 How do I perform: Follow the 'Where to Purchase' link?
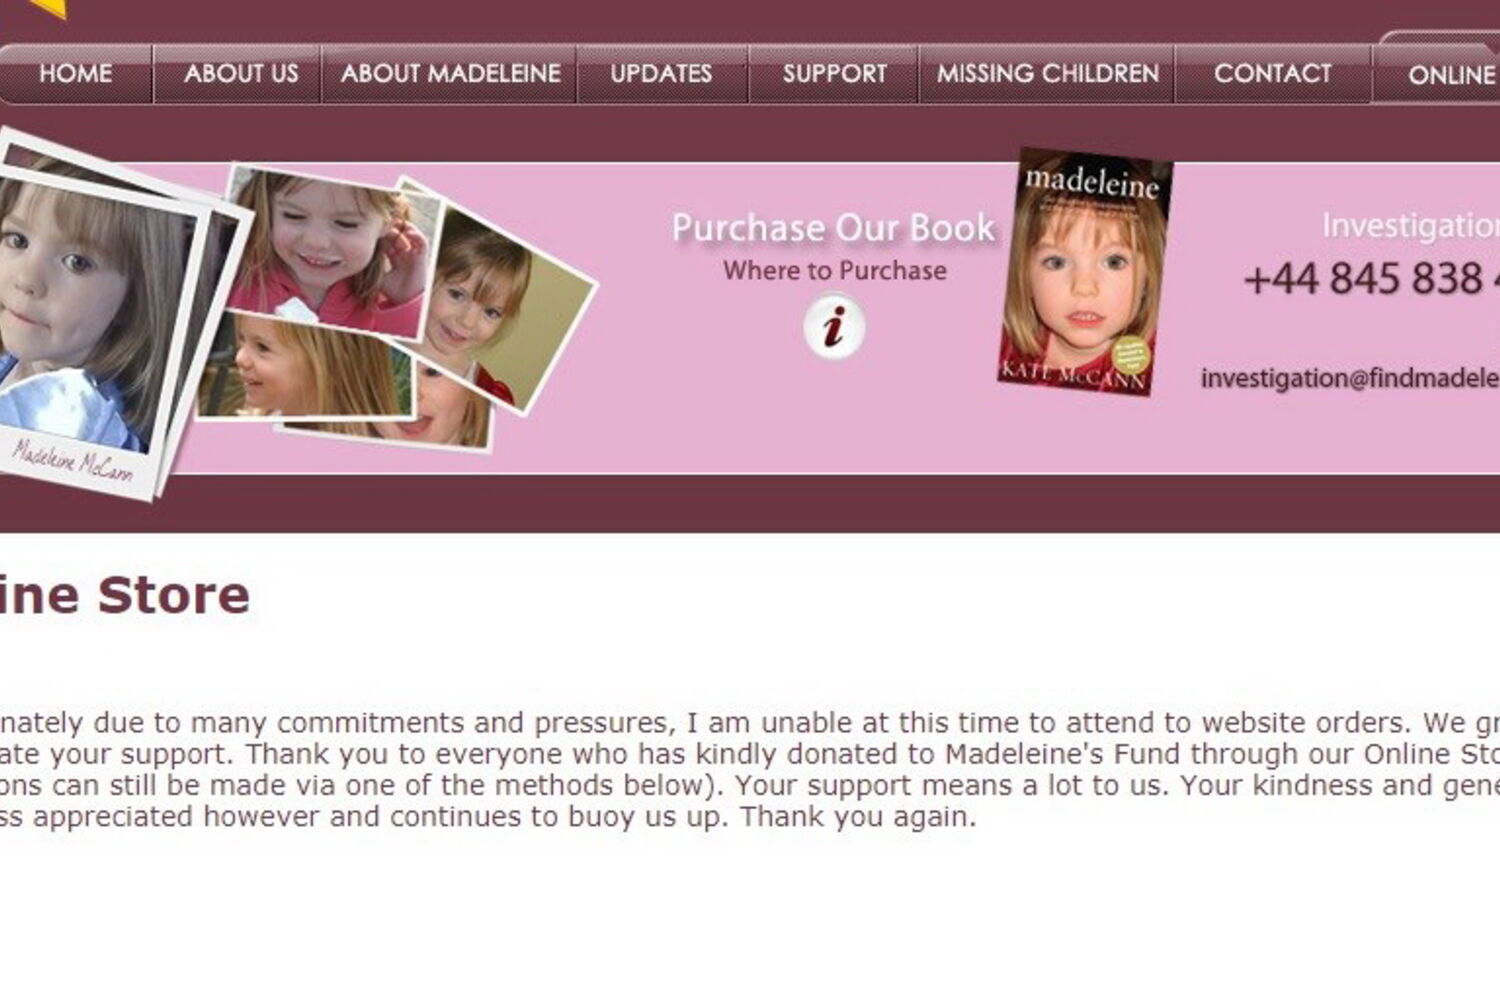click(834, 271)
